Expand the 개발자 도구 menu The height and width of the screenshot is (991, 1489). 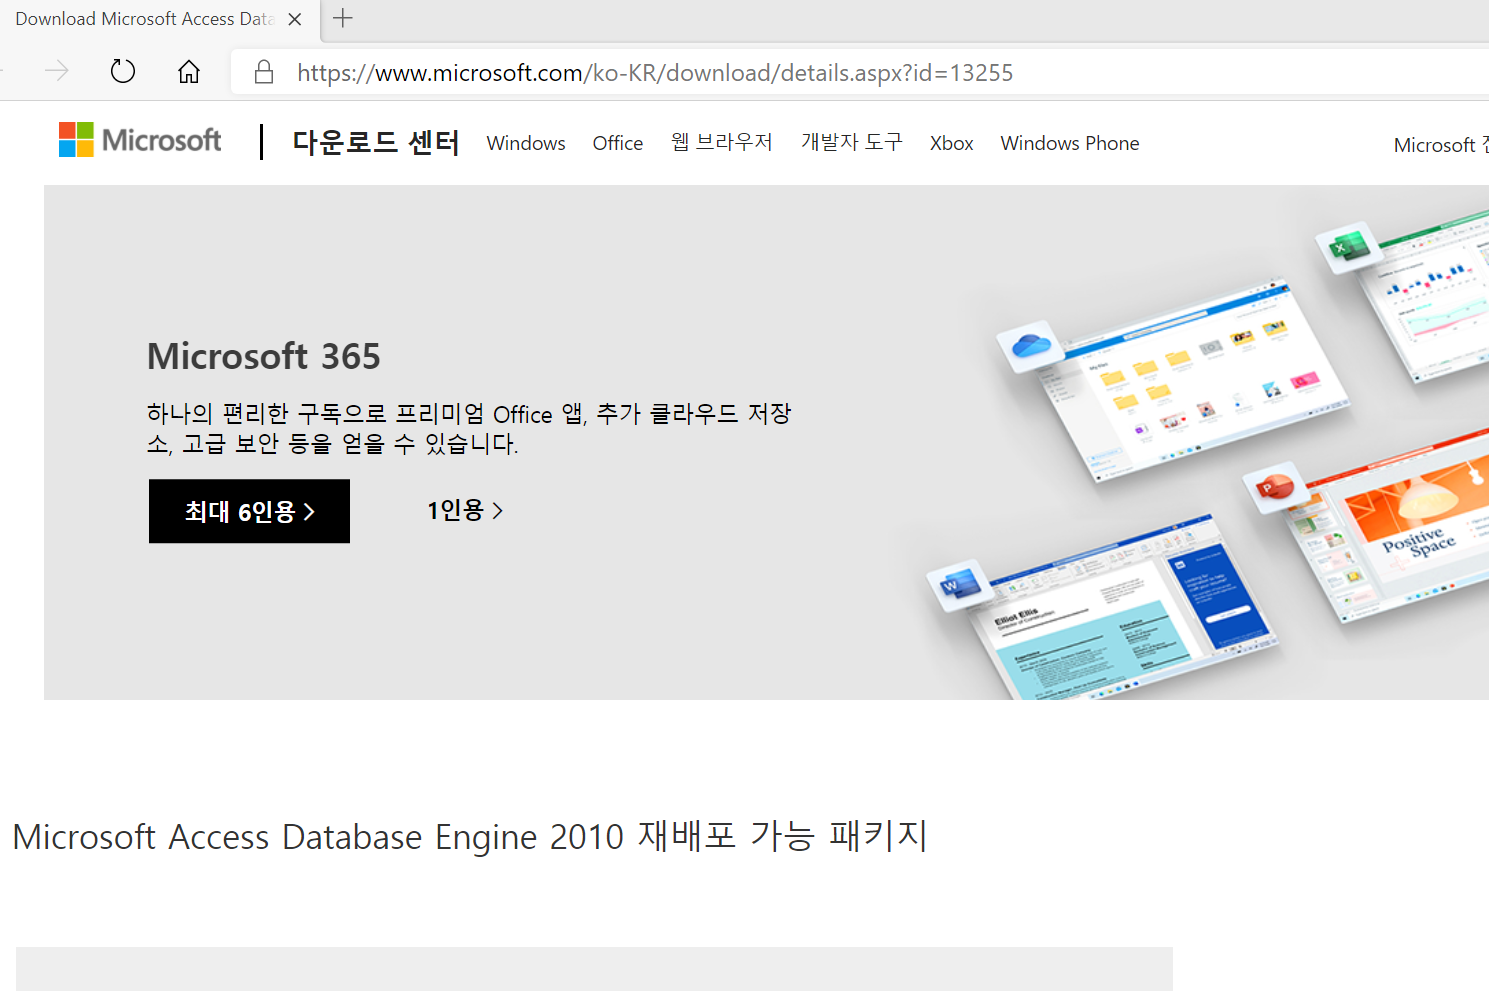coord(851,143)
